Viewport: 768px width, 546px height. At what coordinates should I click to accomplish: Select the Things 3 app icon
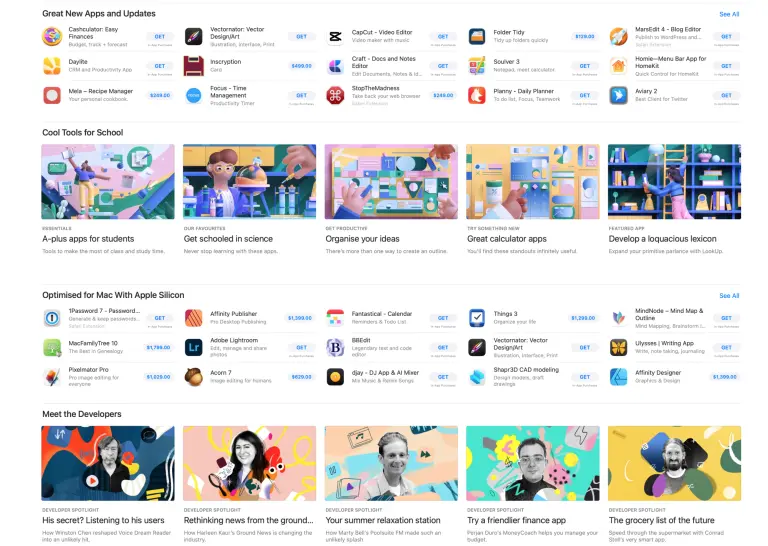[x=477, y=318]
